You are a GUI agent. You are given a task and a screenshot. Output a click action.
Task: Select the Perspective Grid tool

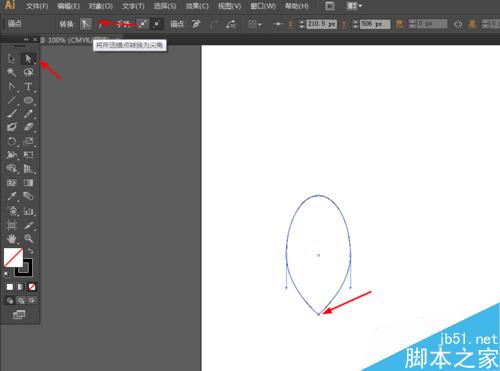pos(28,169)
